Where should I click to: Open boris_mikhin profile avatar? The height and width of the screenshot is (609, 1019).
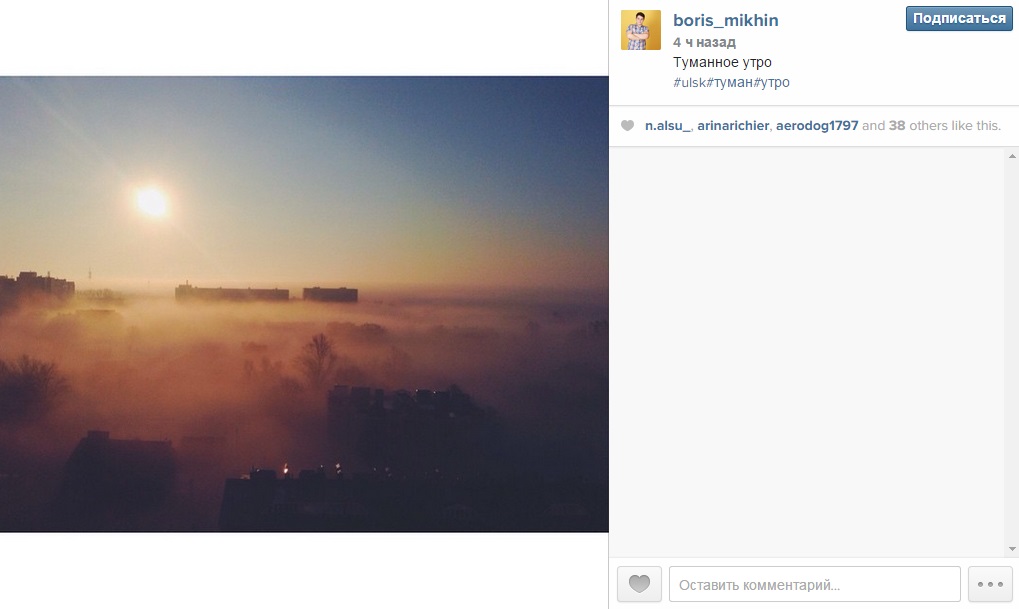(640, 30)
